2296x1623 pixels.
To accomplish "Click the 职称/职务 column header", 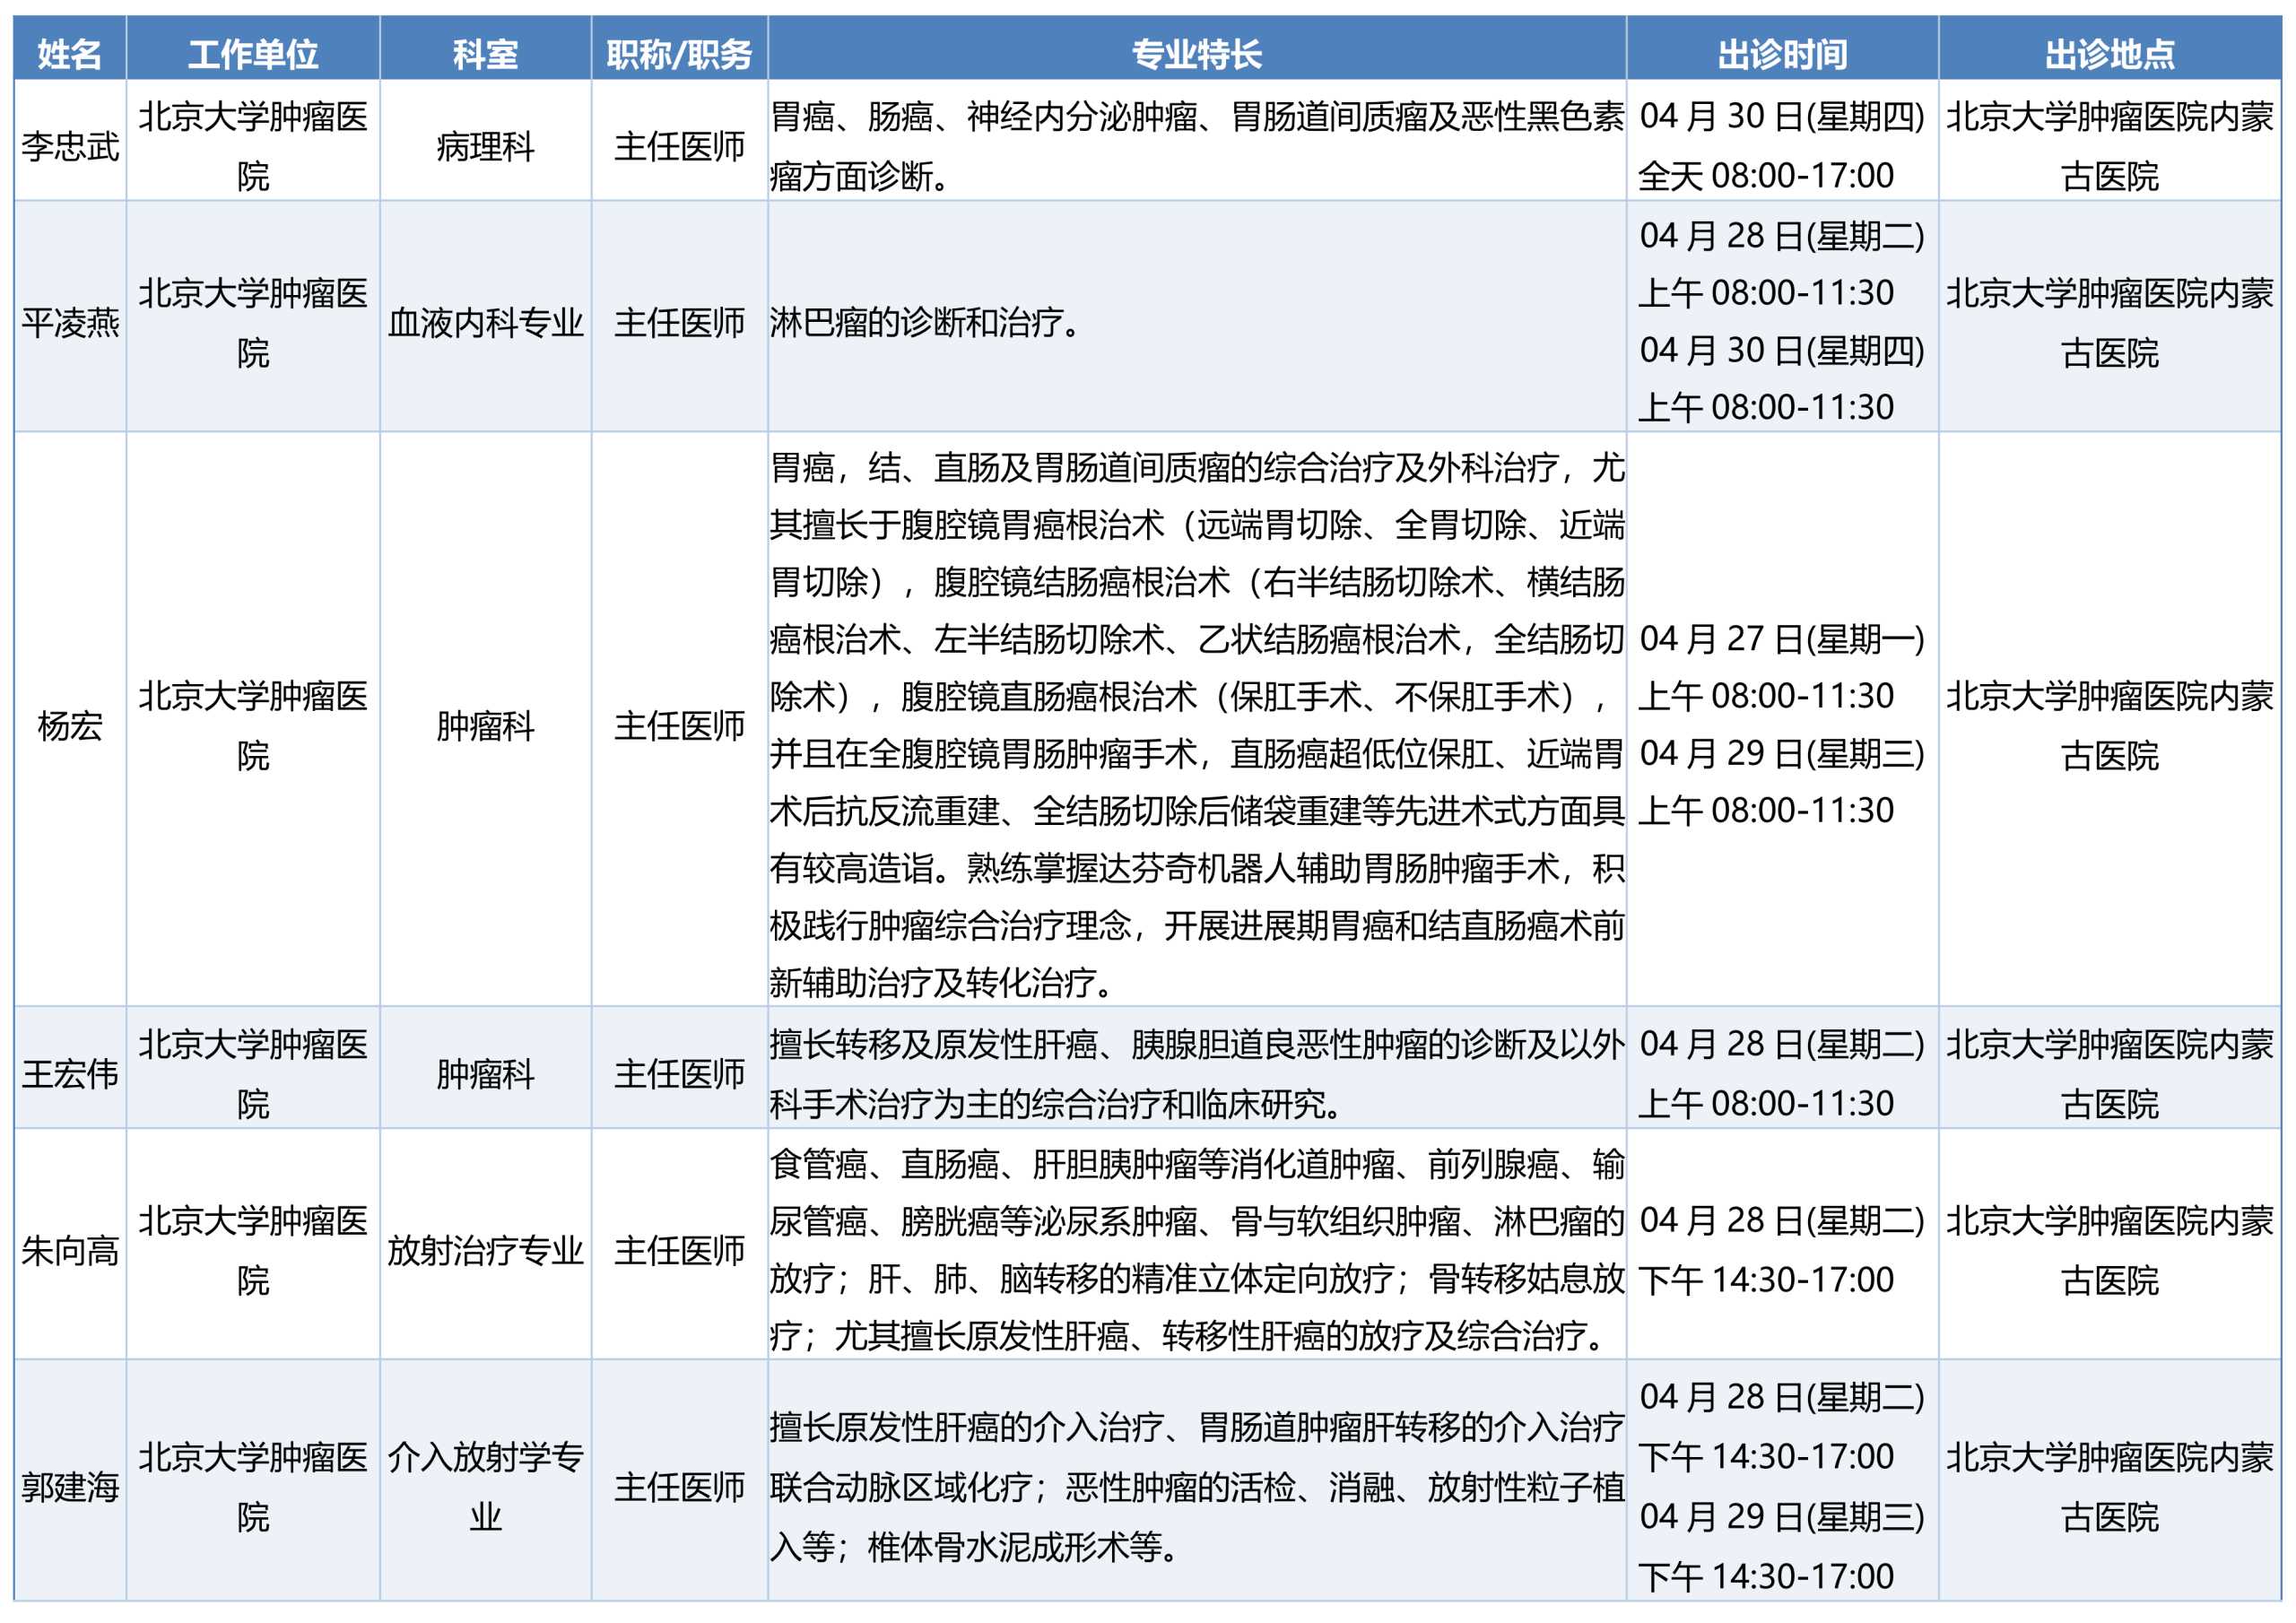I will click(x=679, y=54).
